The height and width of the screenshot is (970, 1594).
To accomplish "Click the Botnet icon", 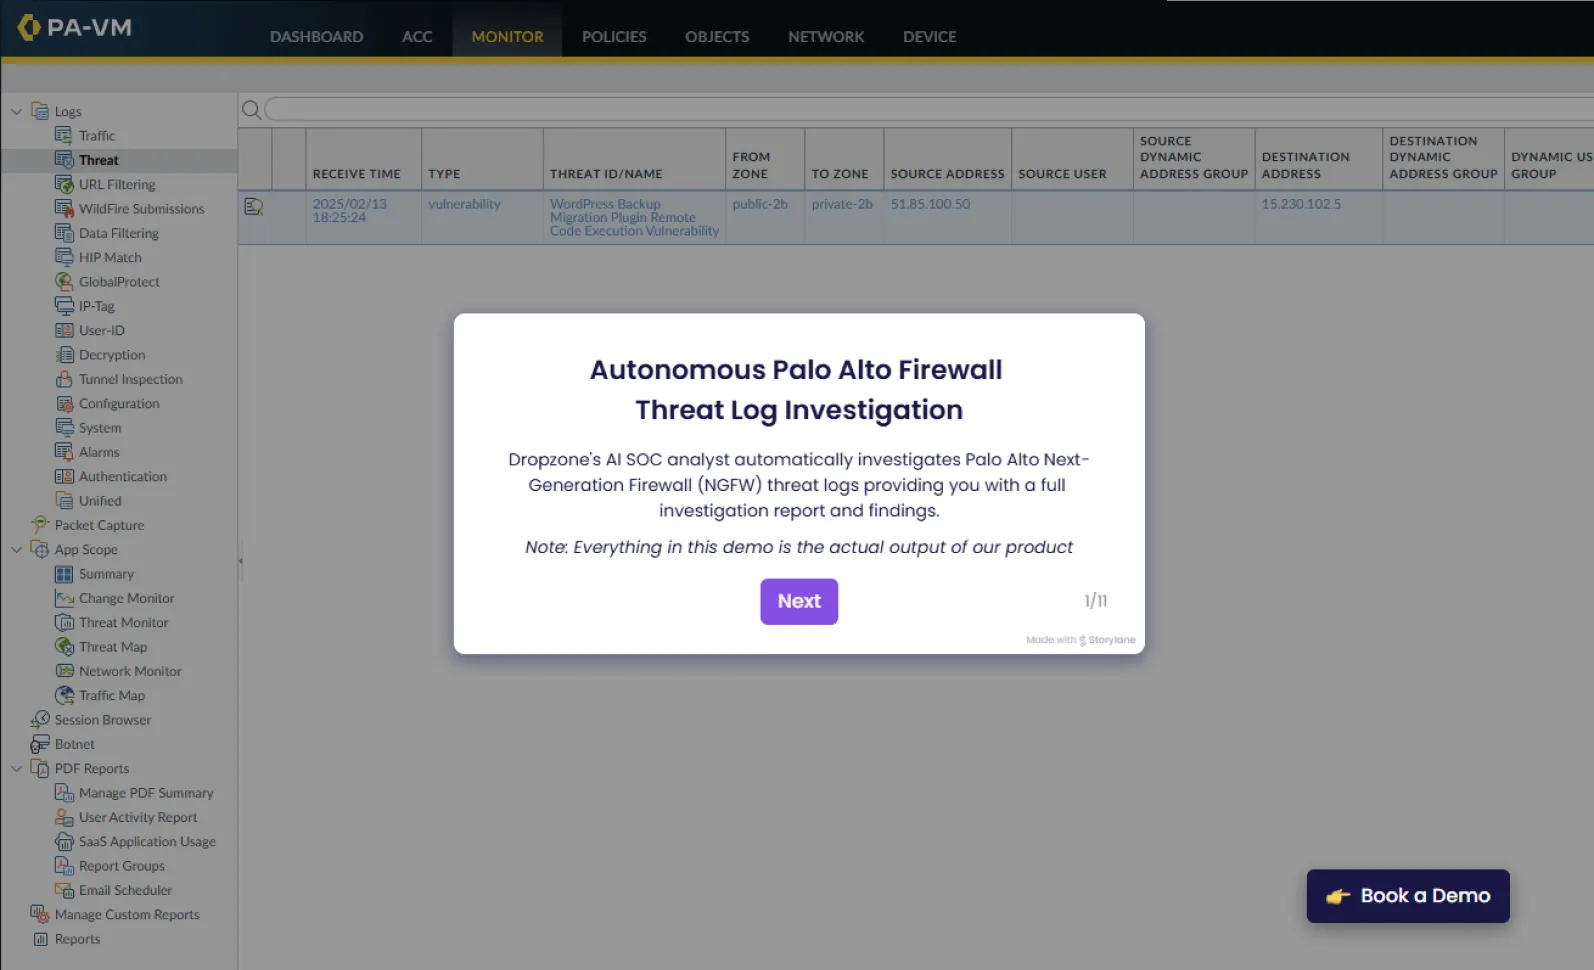I will tap(40, 744).
